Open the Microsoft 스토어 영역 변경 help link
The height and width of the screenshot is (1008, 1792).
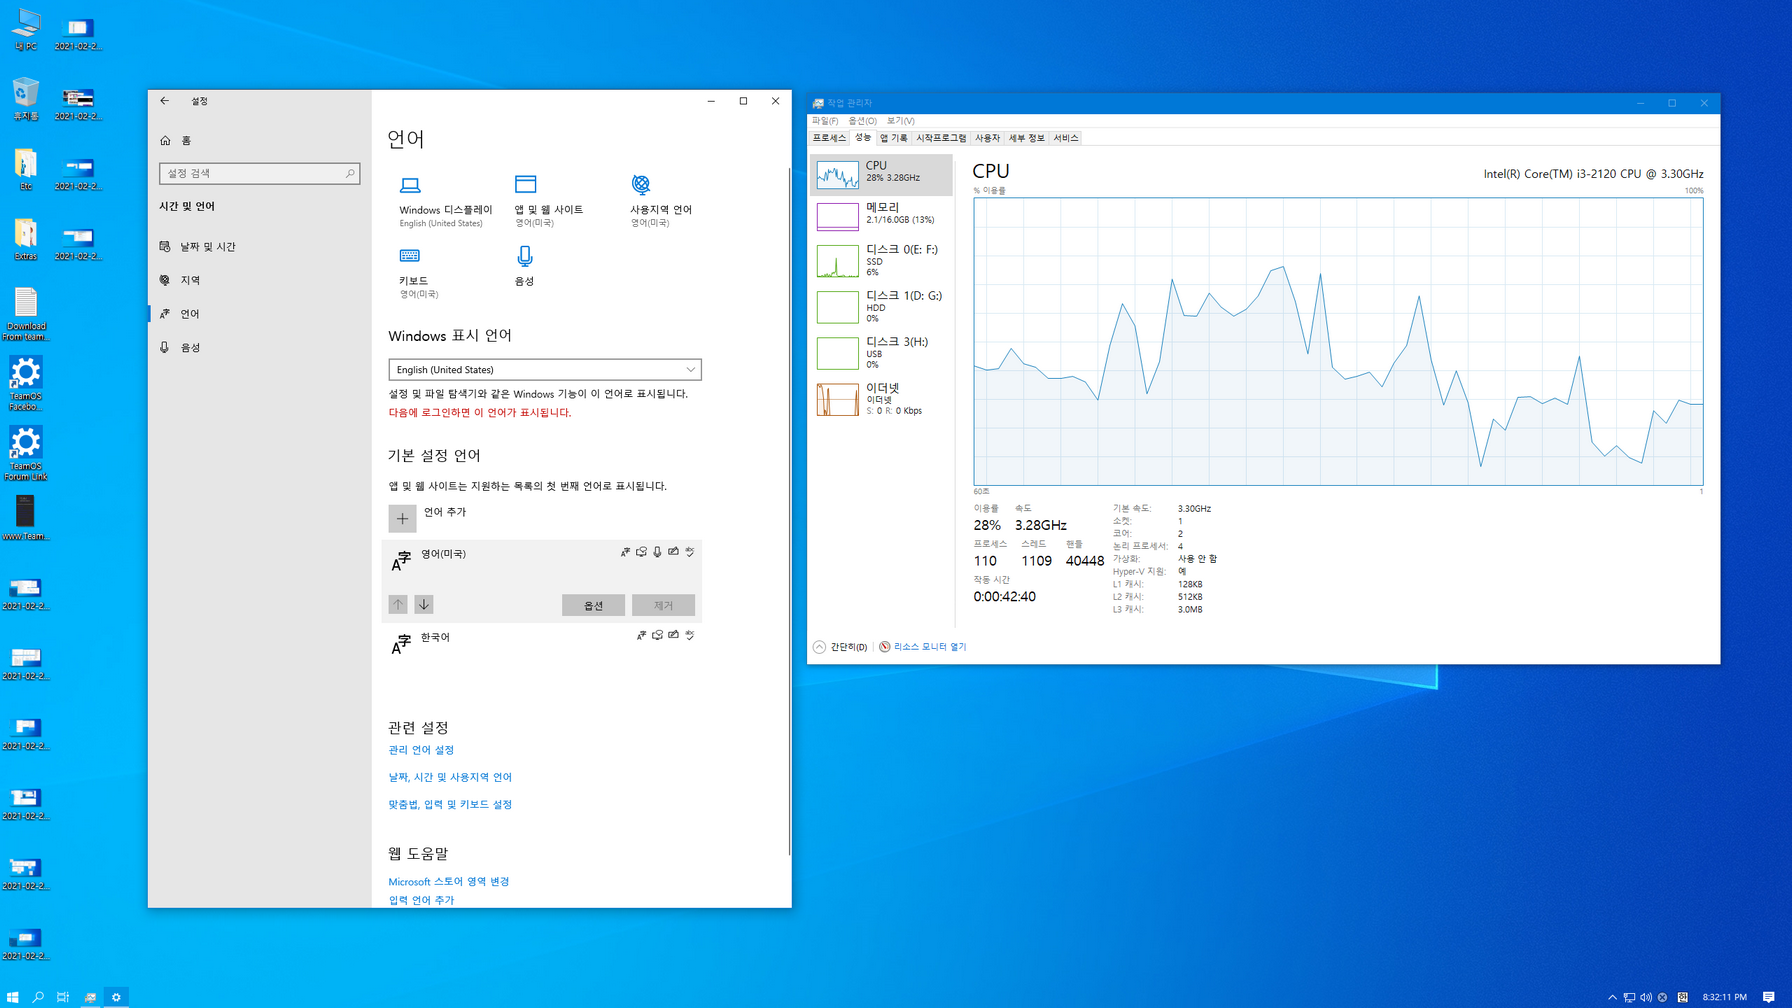449,882
